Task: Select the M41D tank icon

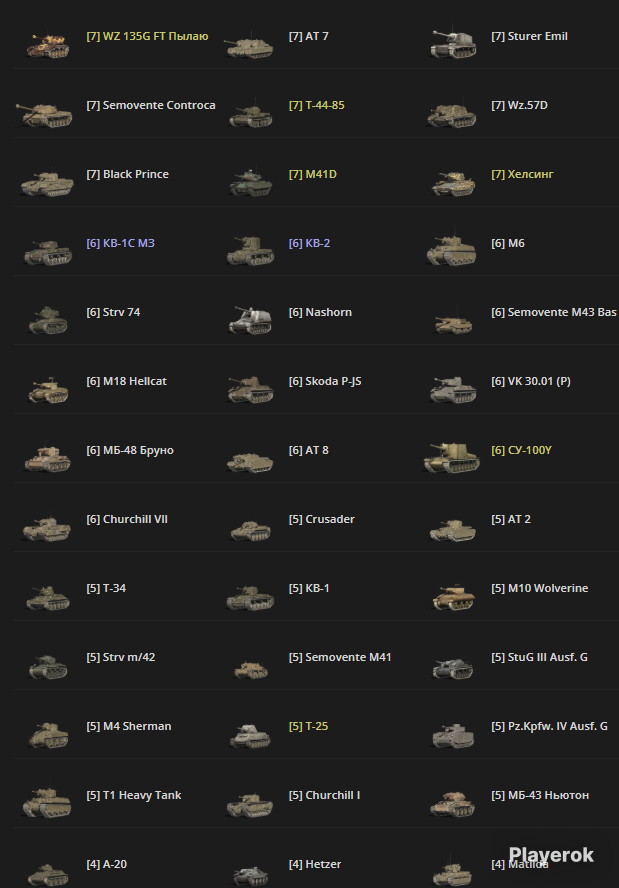Action: pyautogui.click(x=251, y=183)
